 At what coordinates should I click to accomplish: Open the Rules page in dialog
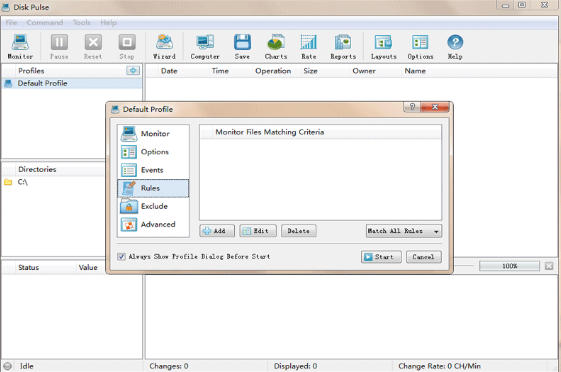(x=153, y=188)
